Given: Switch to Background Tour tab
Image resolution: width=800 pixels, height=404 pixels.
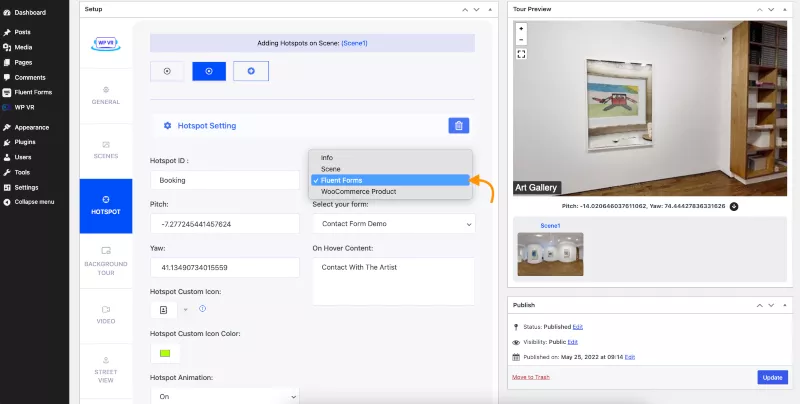Looking at the screenshot, I should pyautogui.click(x=106, y=261).
